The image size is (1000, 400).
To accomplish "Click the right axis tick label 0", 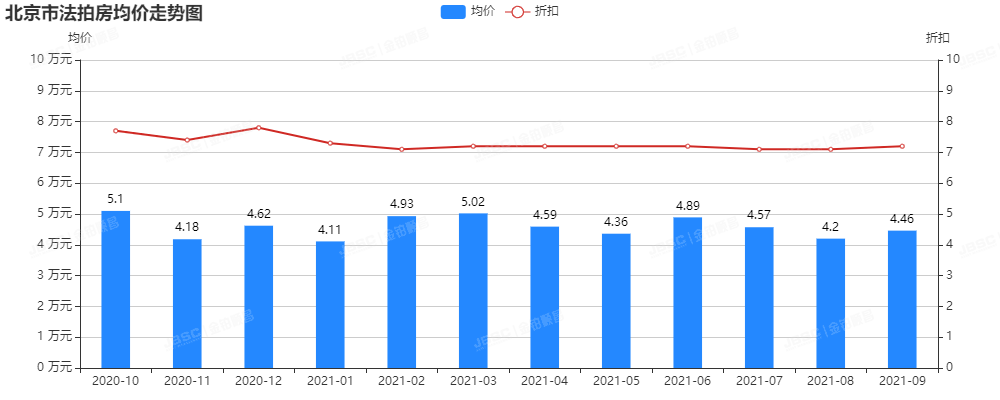I will coord(950,367).
